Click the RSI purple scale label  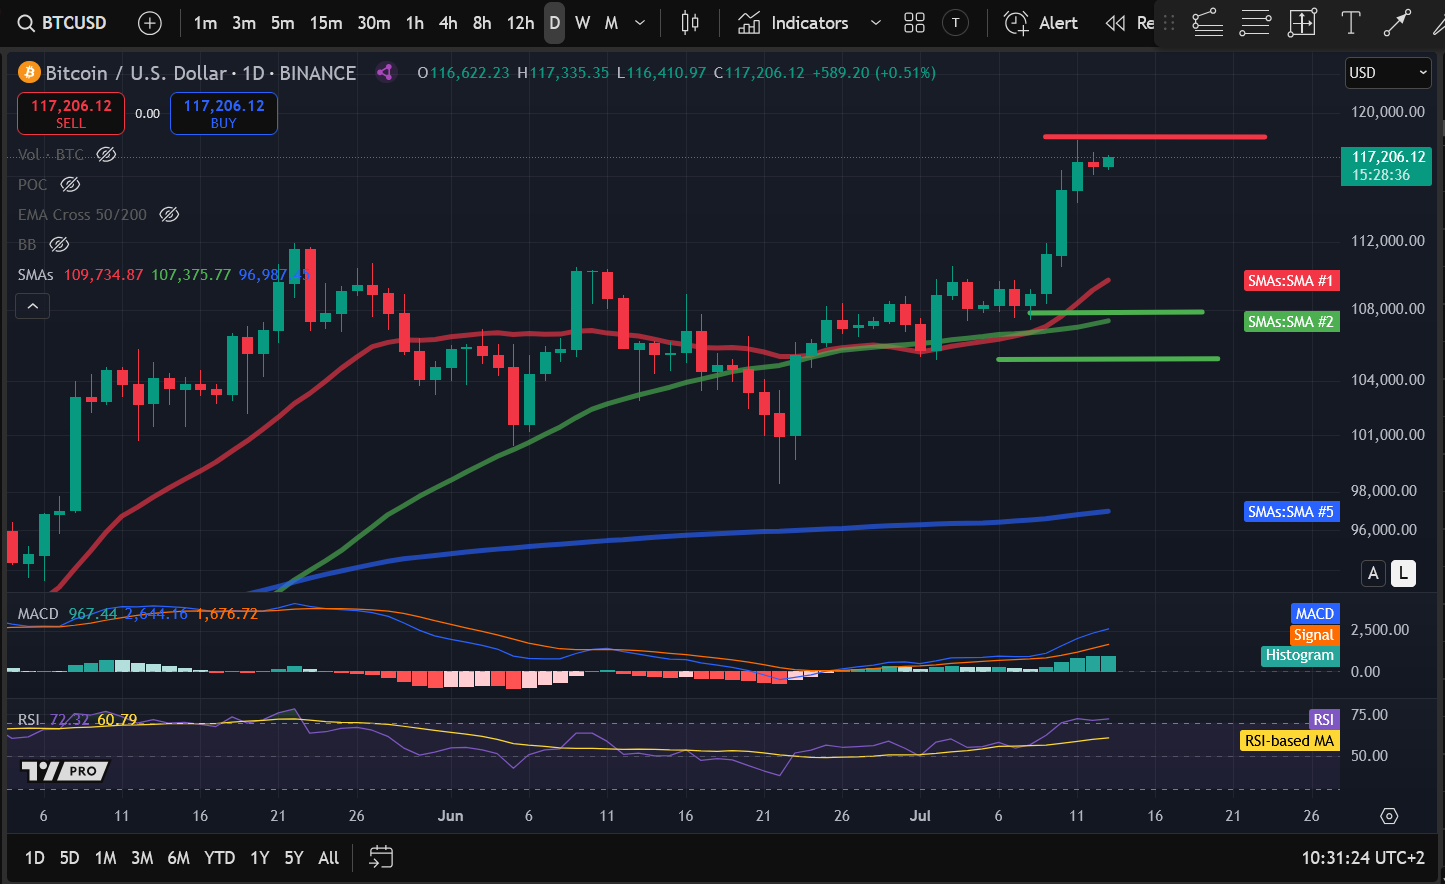[x=1324, y=720]
